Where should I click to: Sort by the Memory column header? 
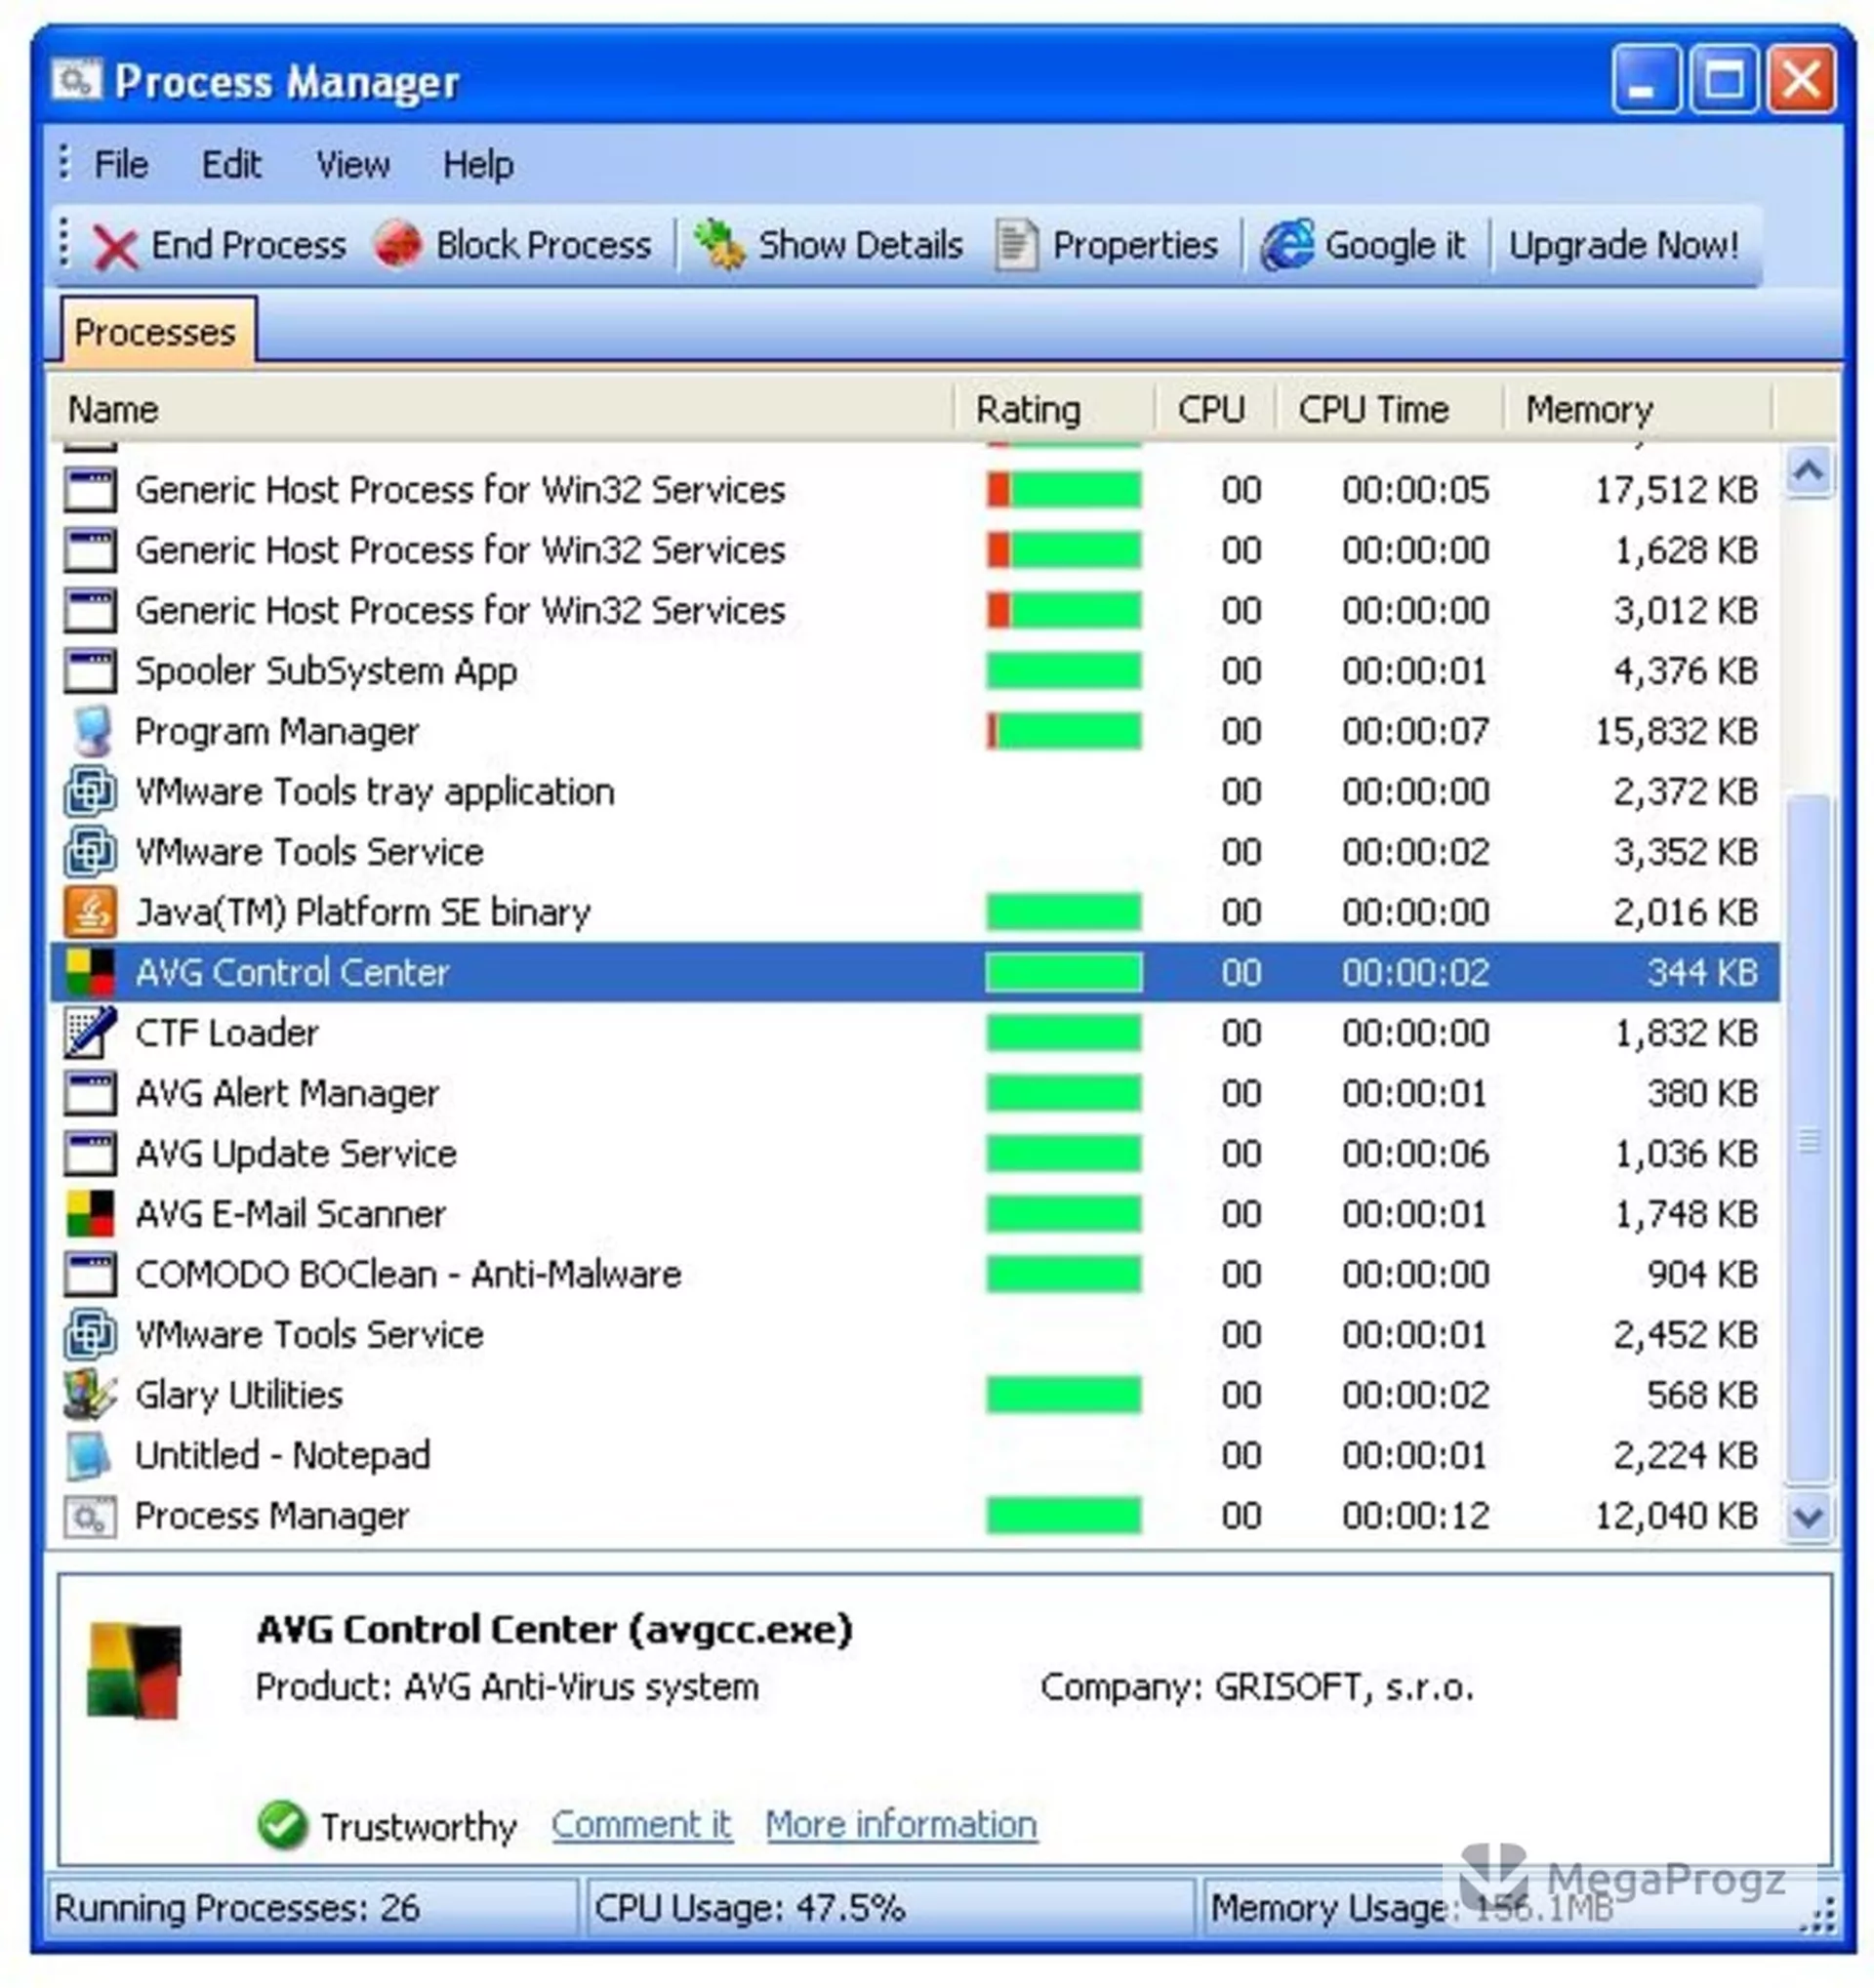(x=1637, y=409)
